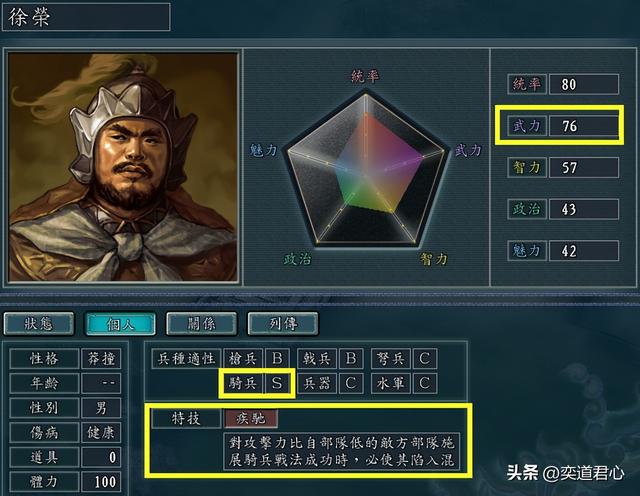Click the 體力 value 100
Image resolution: width=640 pixels, height=496 pixels.
coord(101,481)
